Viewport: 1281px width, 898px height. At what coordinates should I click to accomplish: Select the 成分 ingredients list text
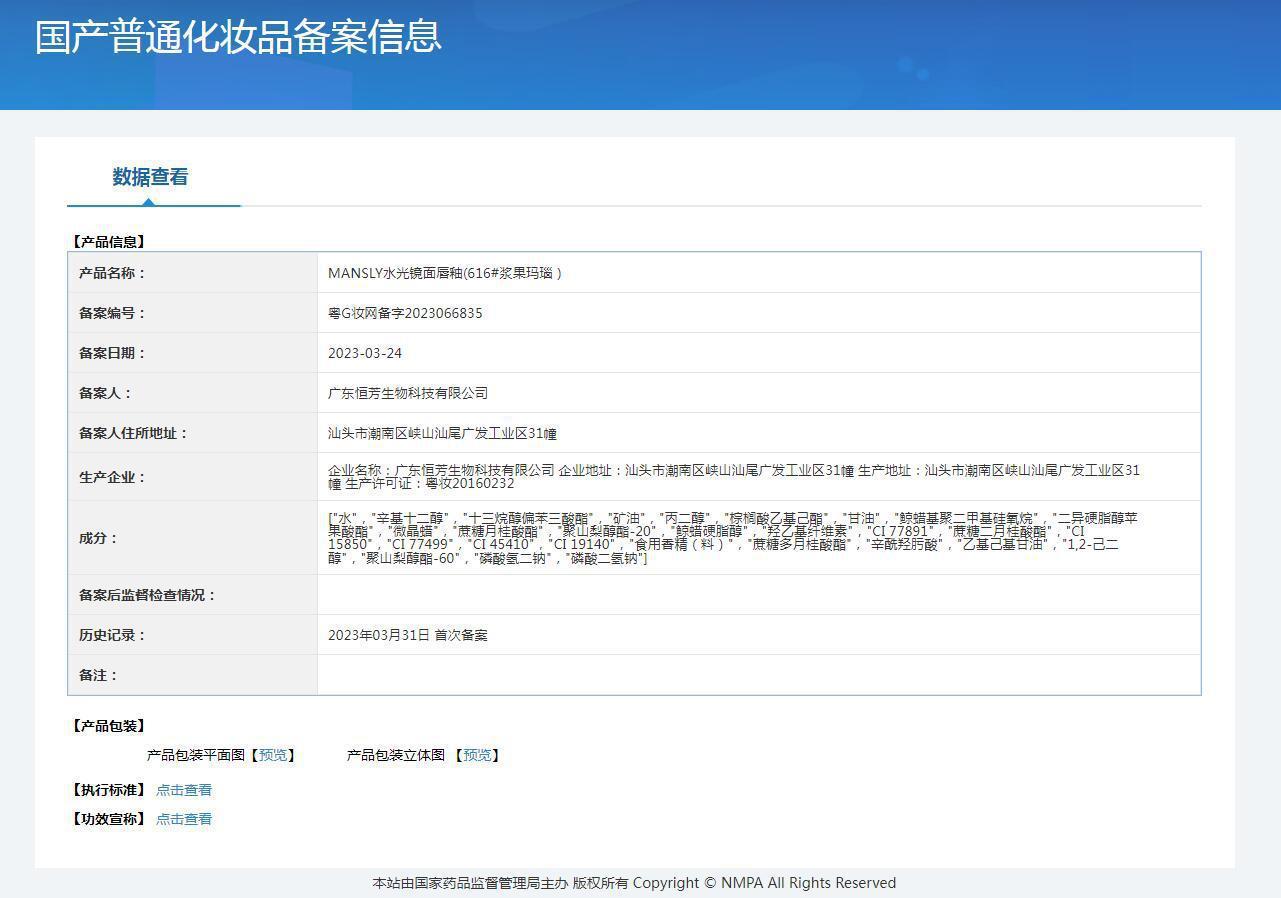[733, 538]
